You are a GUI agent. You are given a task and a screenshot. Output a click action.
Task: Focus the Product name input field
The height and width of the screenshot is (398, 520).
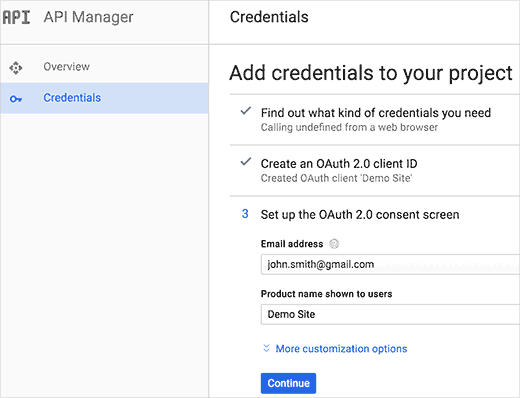point(390,314)
